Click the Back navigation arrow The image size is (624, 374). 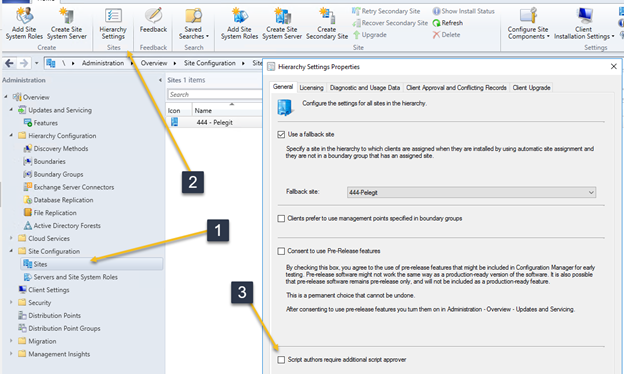coord(9,63)
